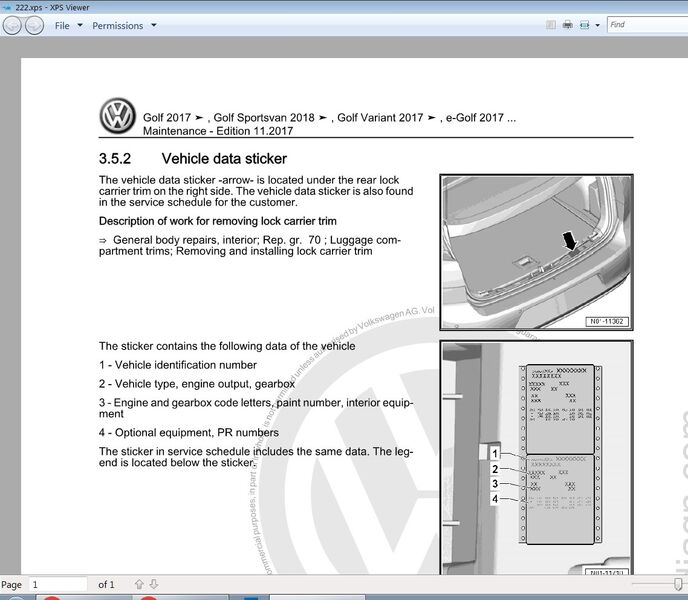Click the 'of 1' page count label
Viewport: 688px width, 600px height.
click(106, 584)
